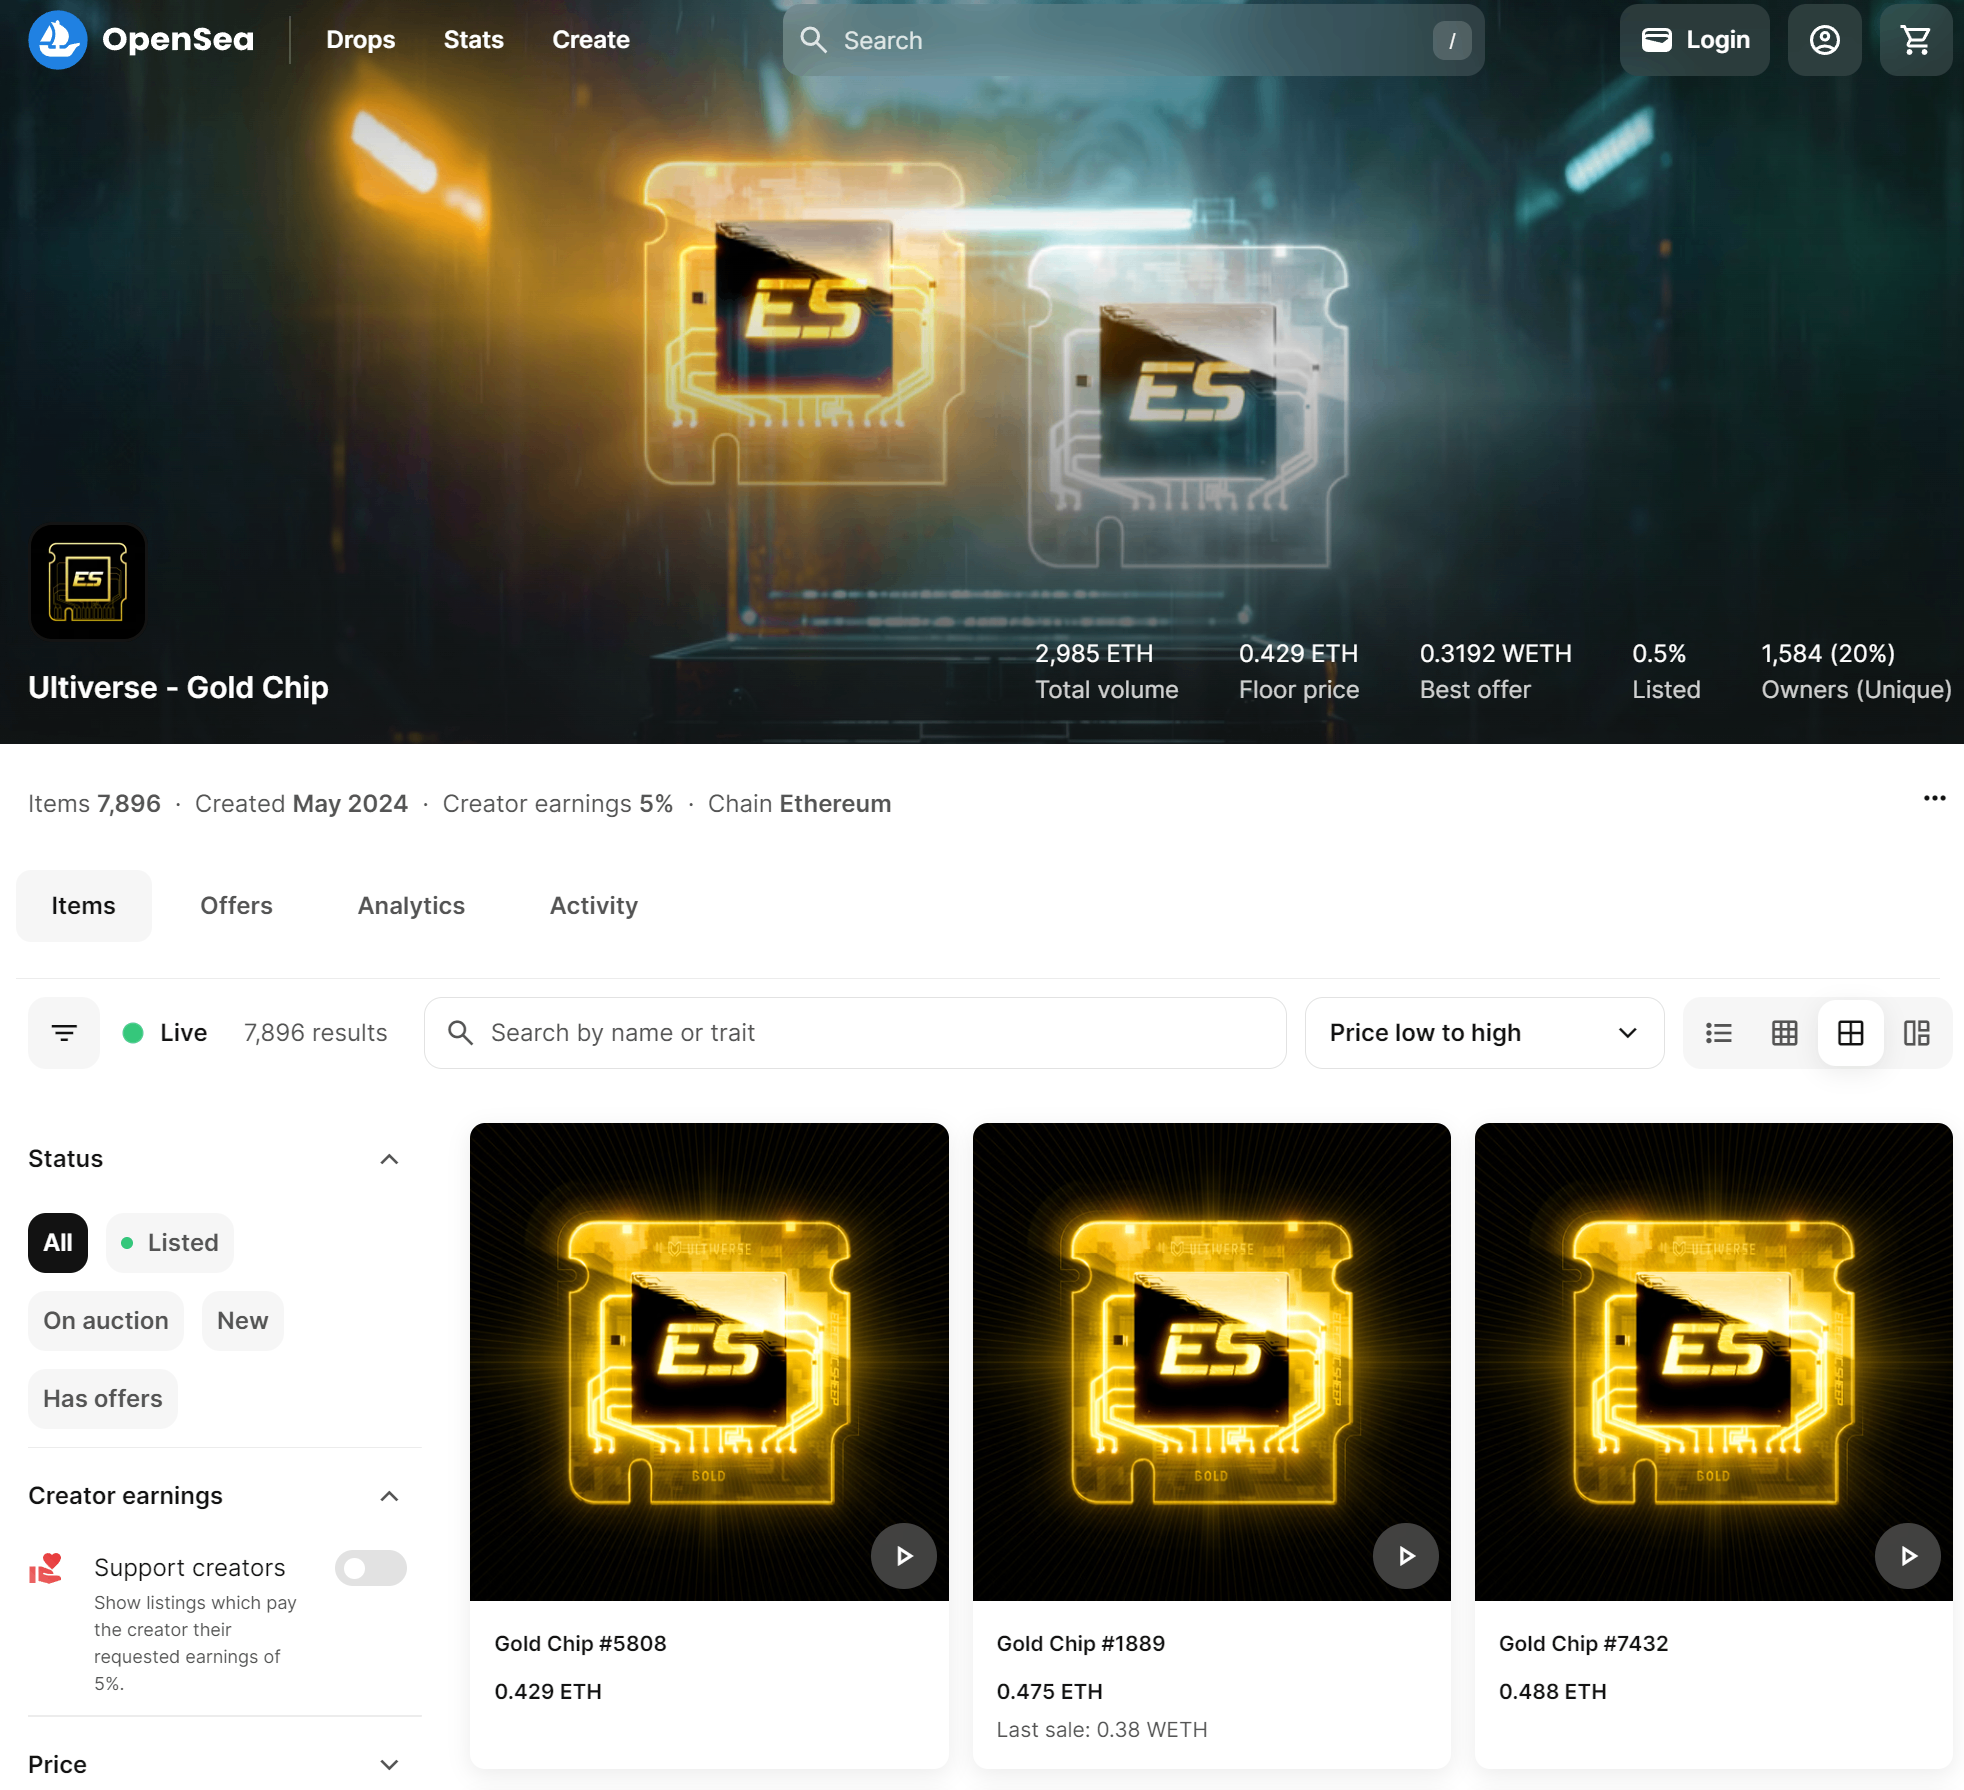This screenshot has height=1790, width=1964.
Task: Expand the Price filter section
Action: (390, 1765)
